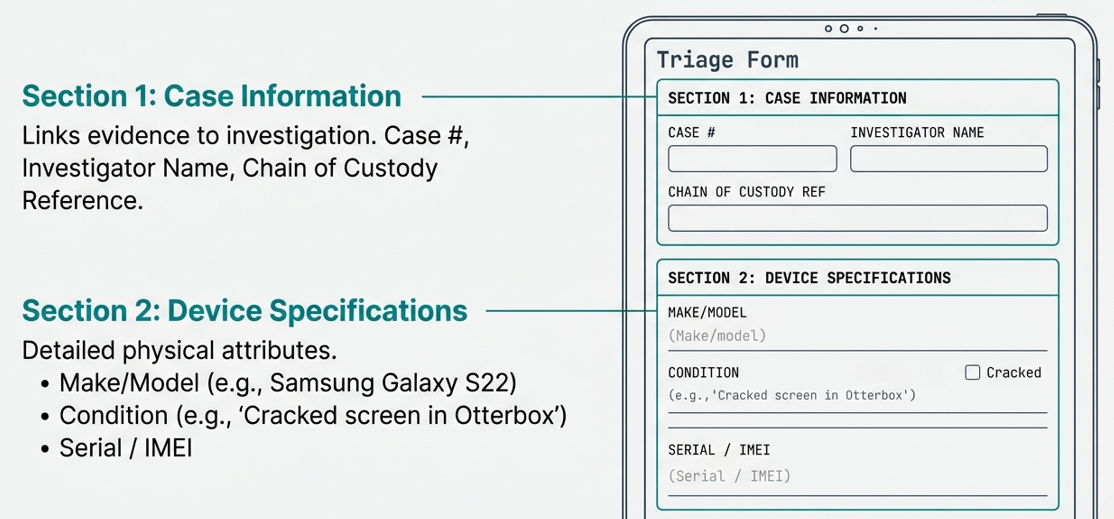
Task: Click the Triage Form title
Action: click(x=727, y=59)
